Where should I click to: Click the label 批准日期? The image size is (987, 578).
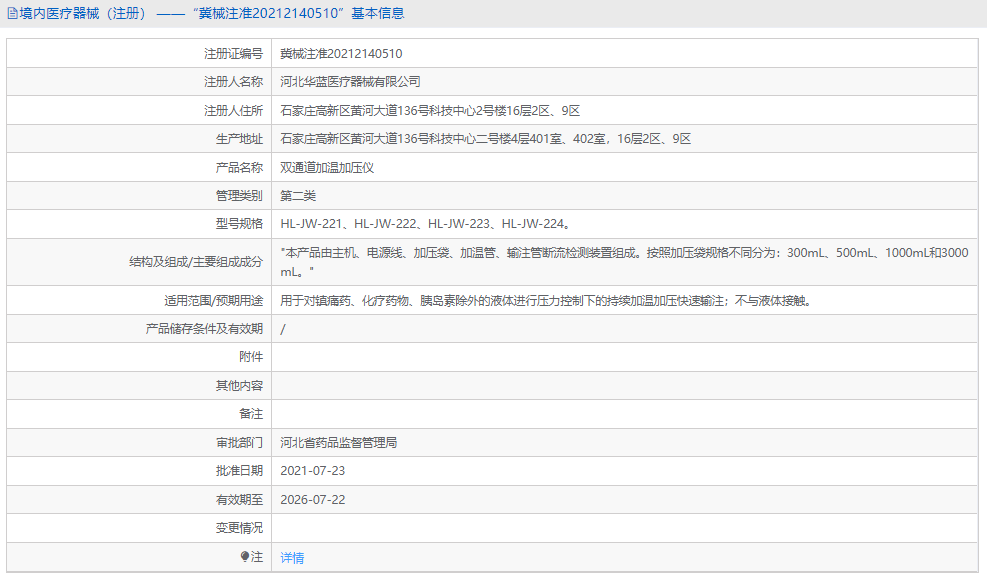pos(239,471)
